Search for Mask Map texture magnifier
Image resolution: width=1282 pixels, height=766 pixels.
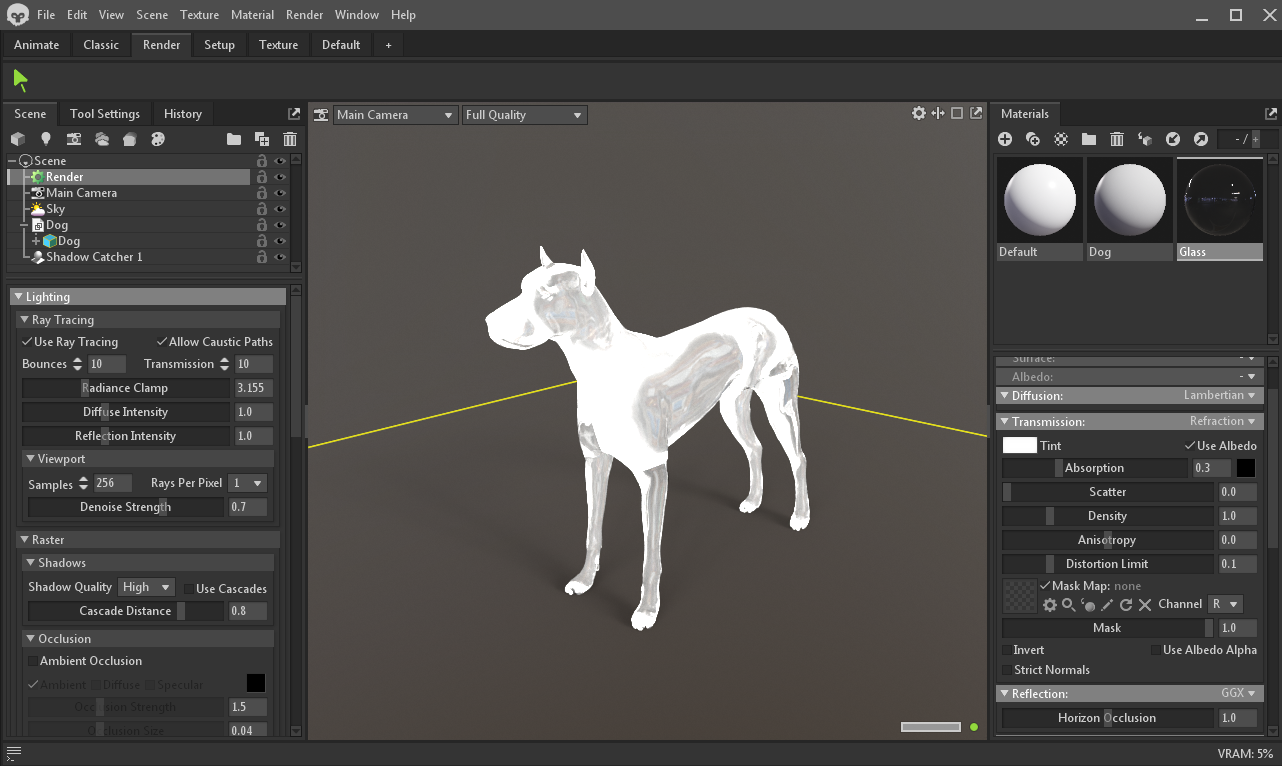pos(1069,605)
